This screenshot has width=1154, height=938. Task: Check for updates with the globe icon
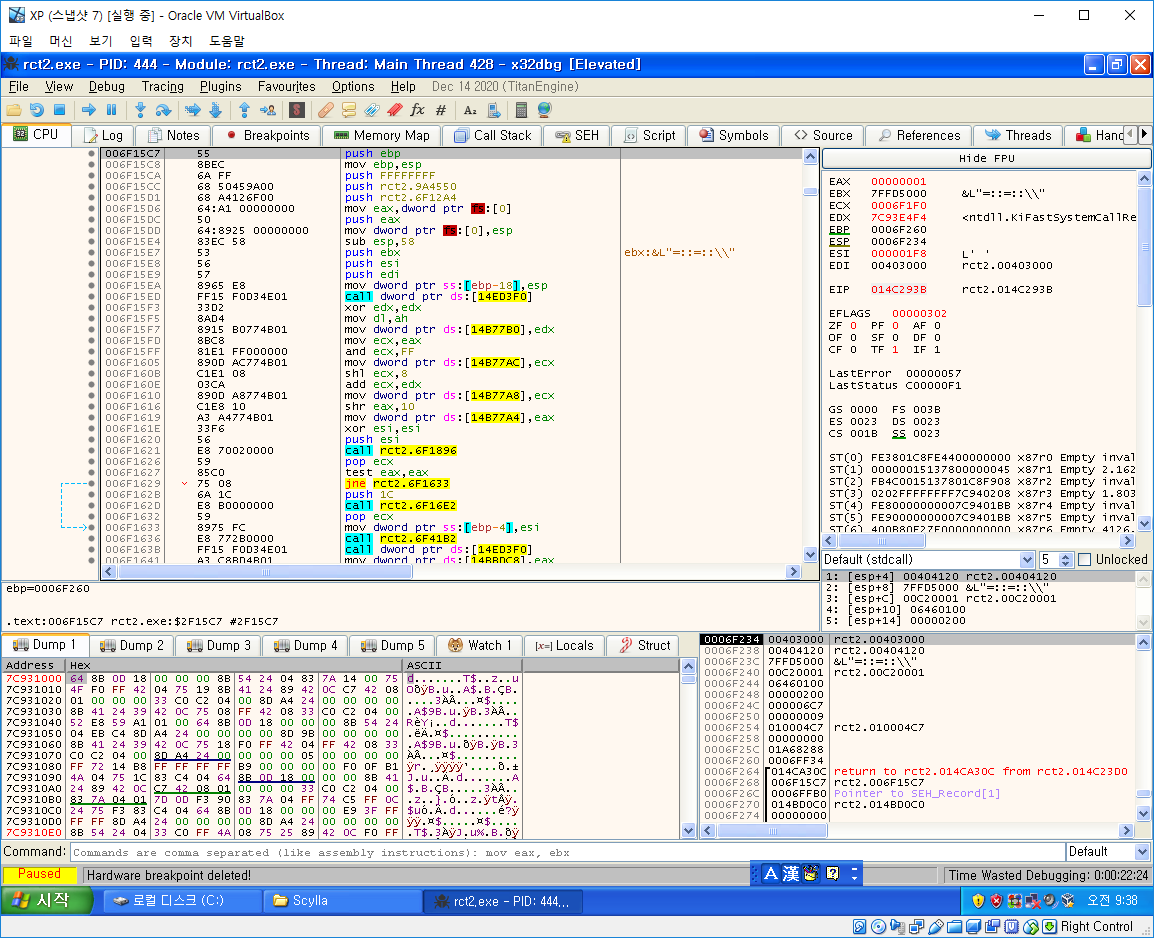[x=545, y=110]
